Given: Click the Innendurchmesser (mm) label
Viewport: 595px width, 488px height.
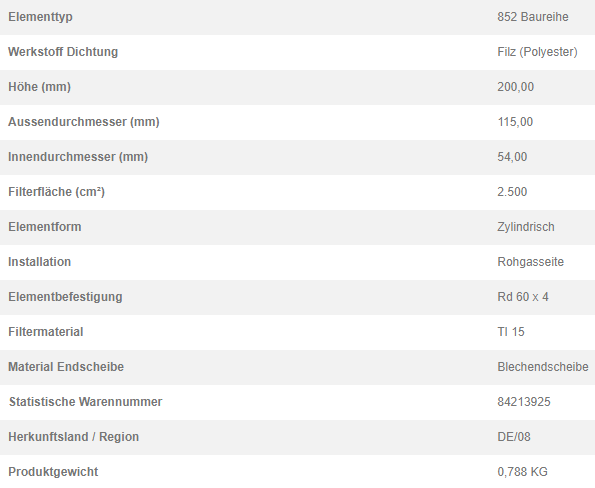Looking at the screenshot, I should click(78, 157).
